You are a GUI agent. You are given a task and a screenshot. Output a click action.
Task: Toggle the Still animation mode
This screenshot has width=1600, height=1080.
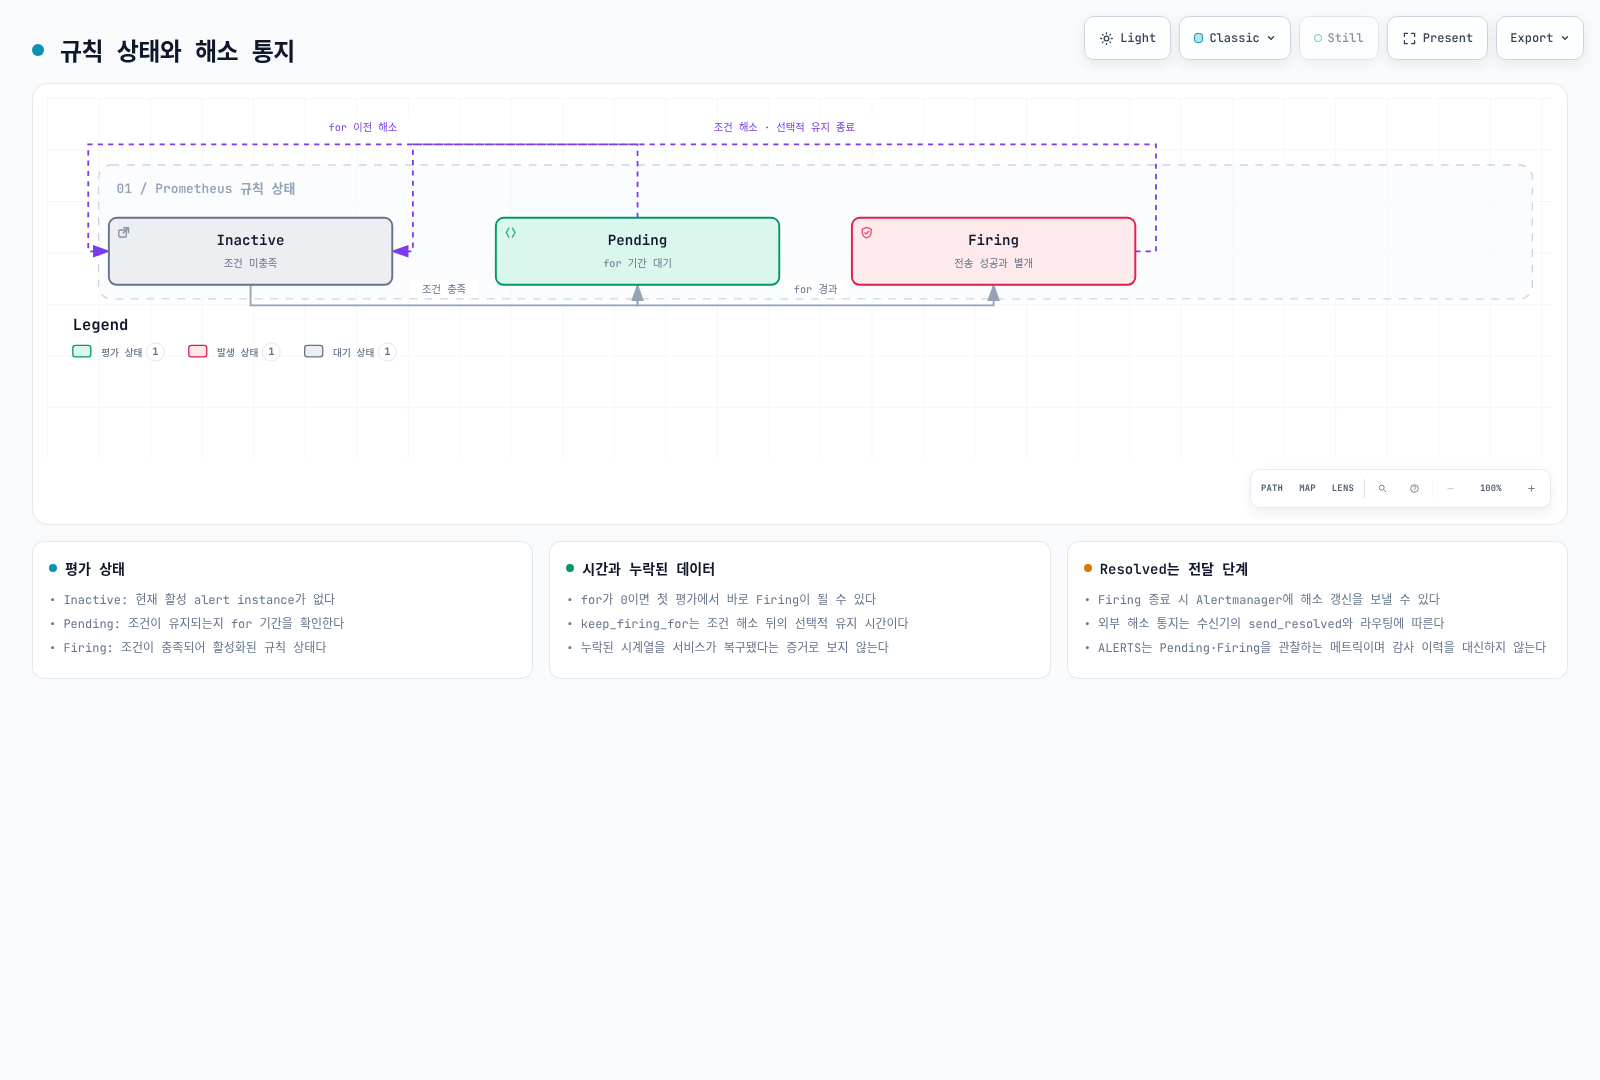point(1339,38)
